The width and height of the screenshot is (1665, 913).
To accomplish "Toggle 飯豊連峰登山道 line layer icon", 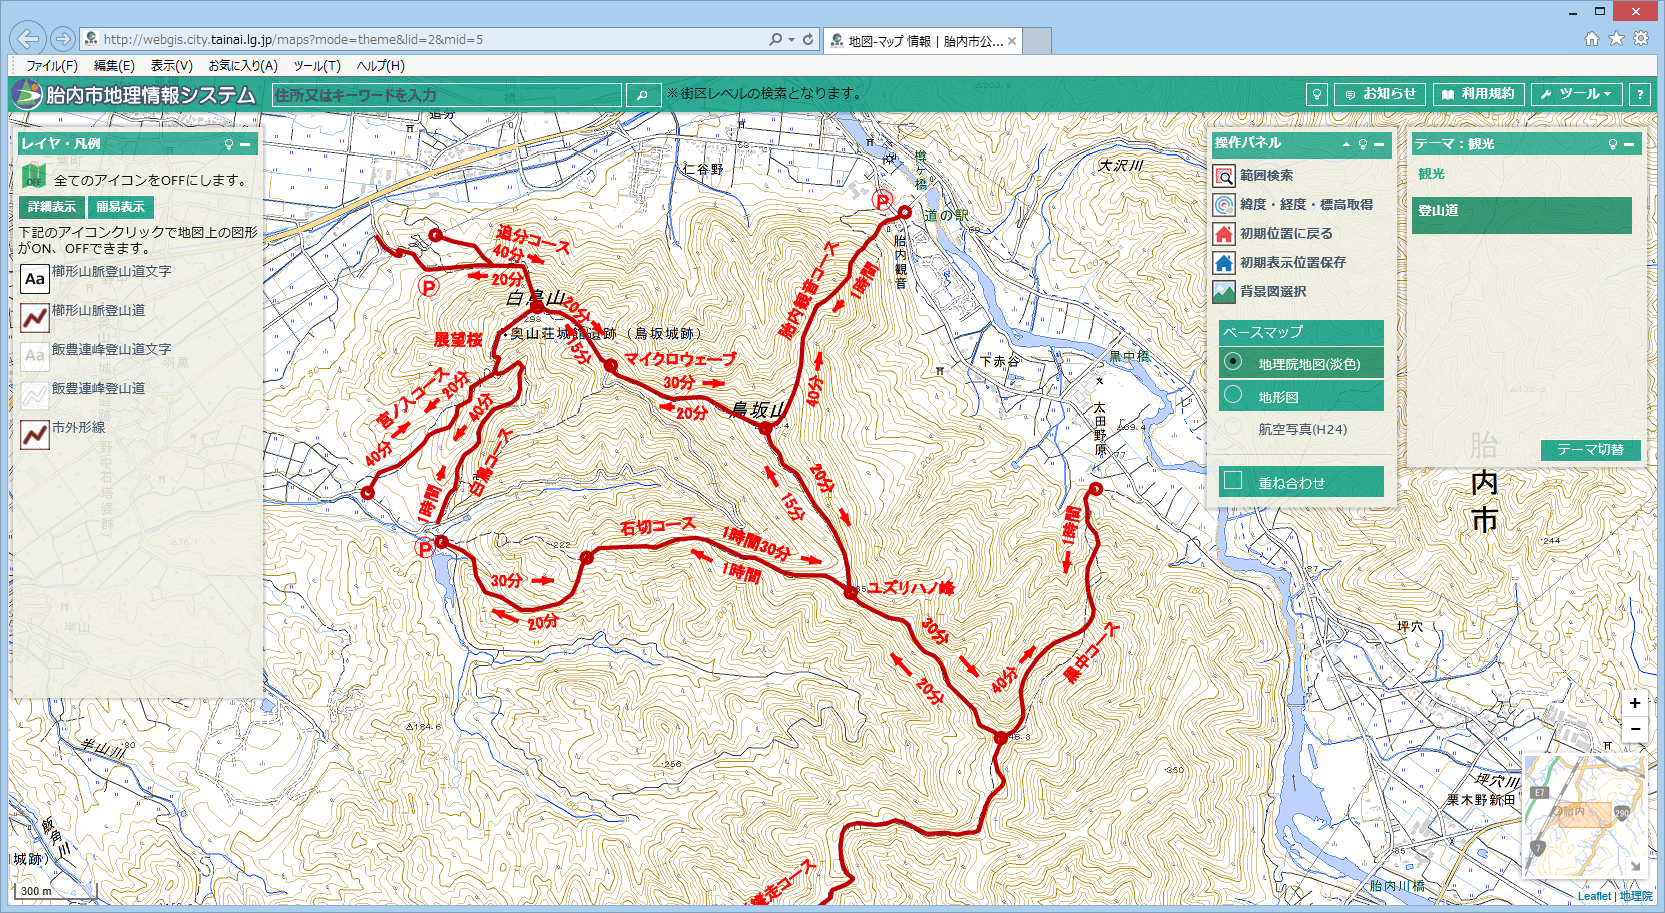I will click(34, 396).
